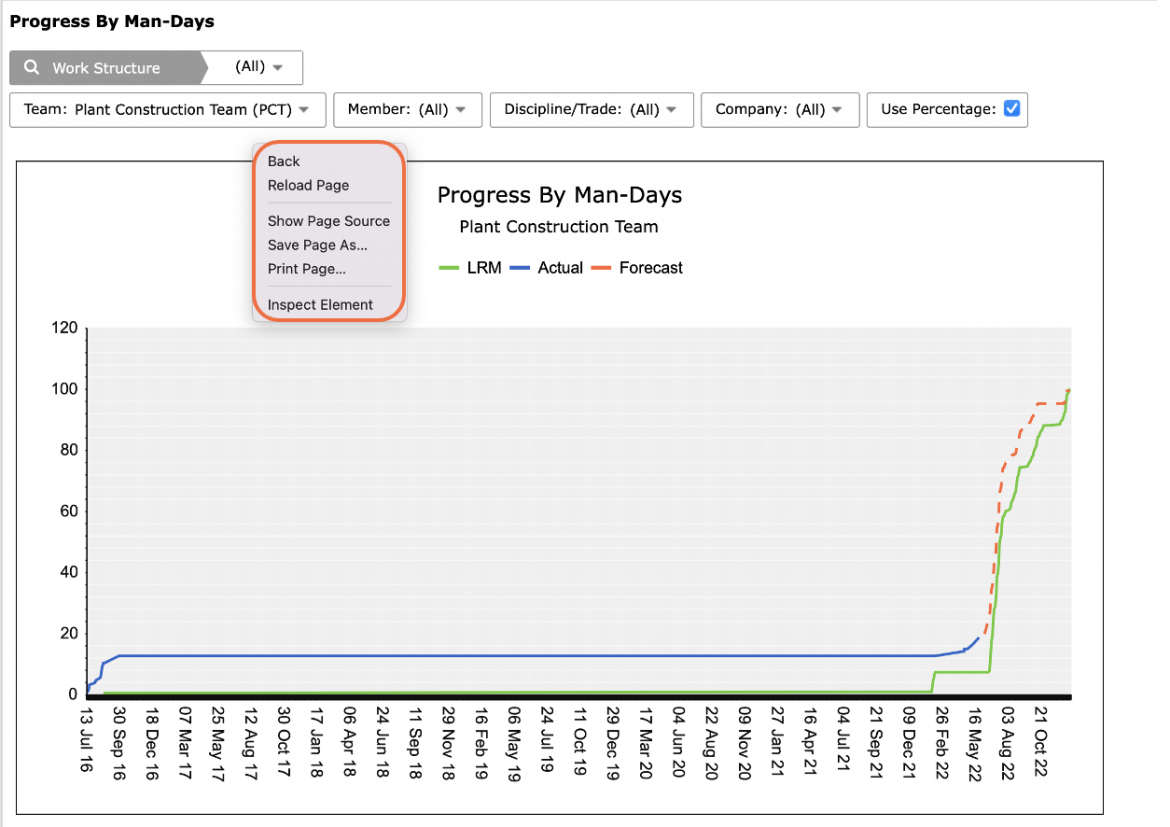Select Reload Page in context menu

pos(308,185)
